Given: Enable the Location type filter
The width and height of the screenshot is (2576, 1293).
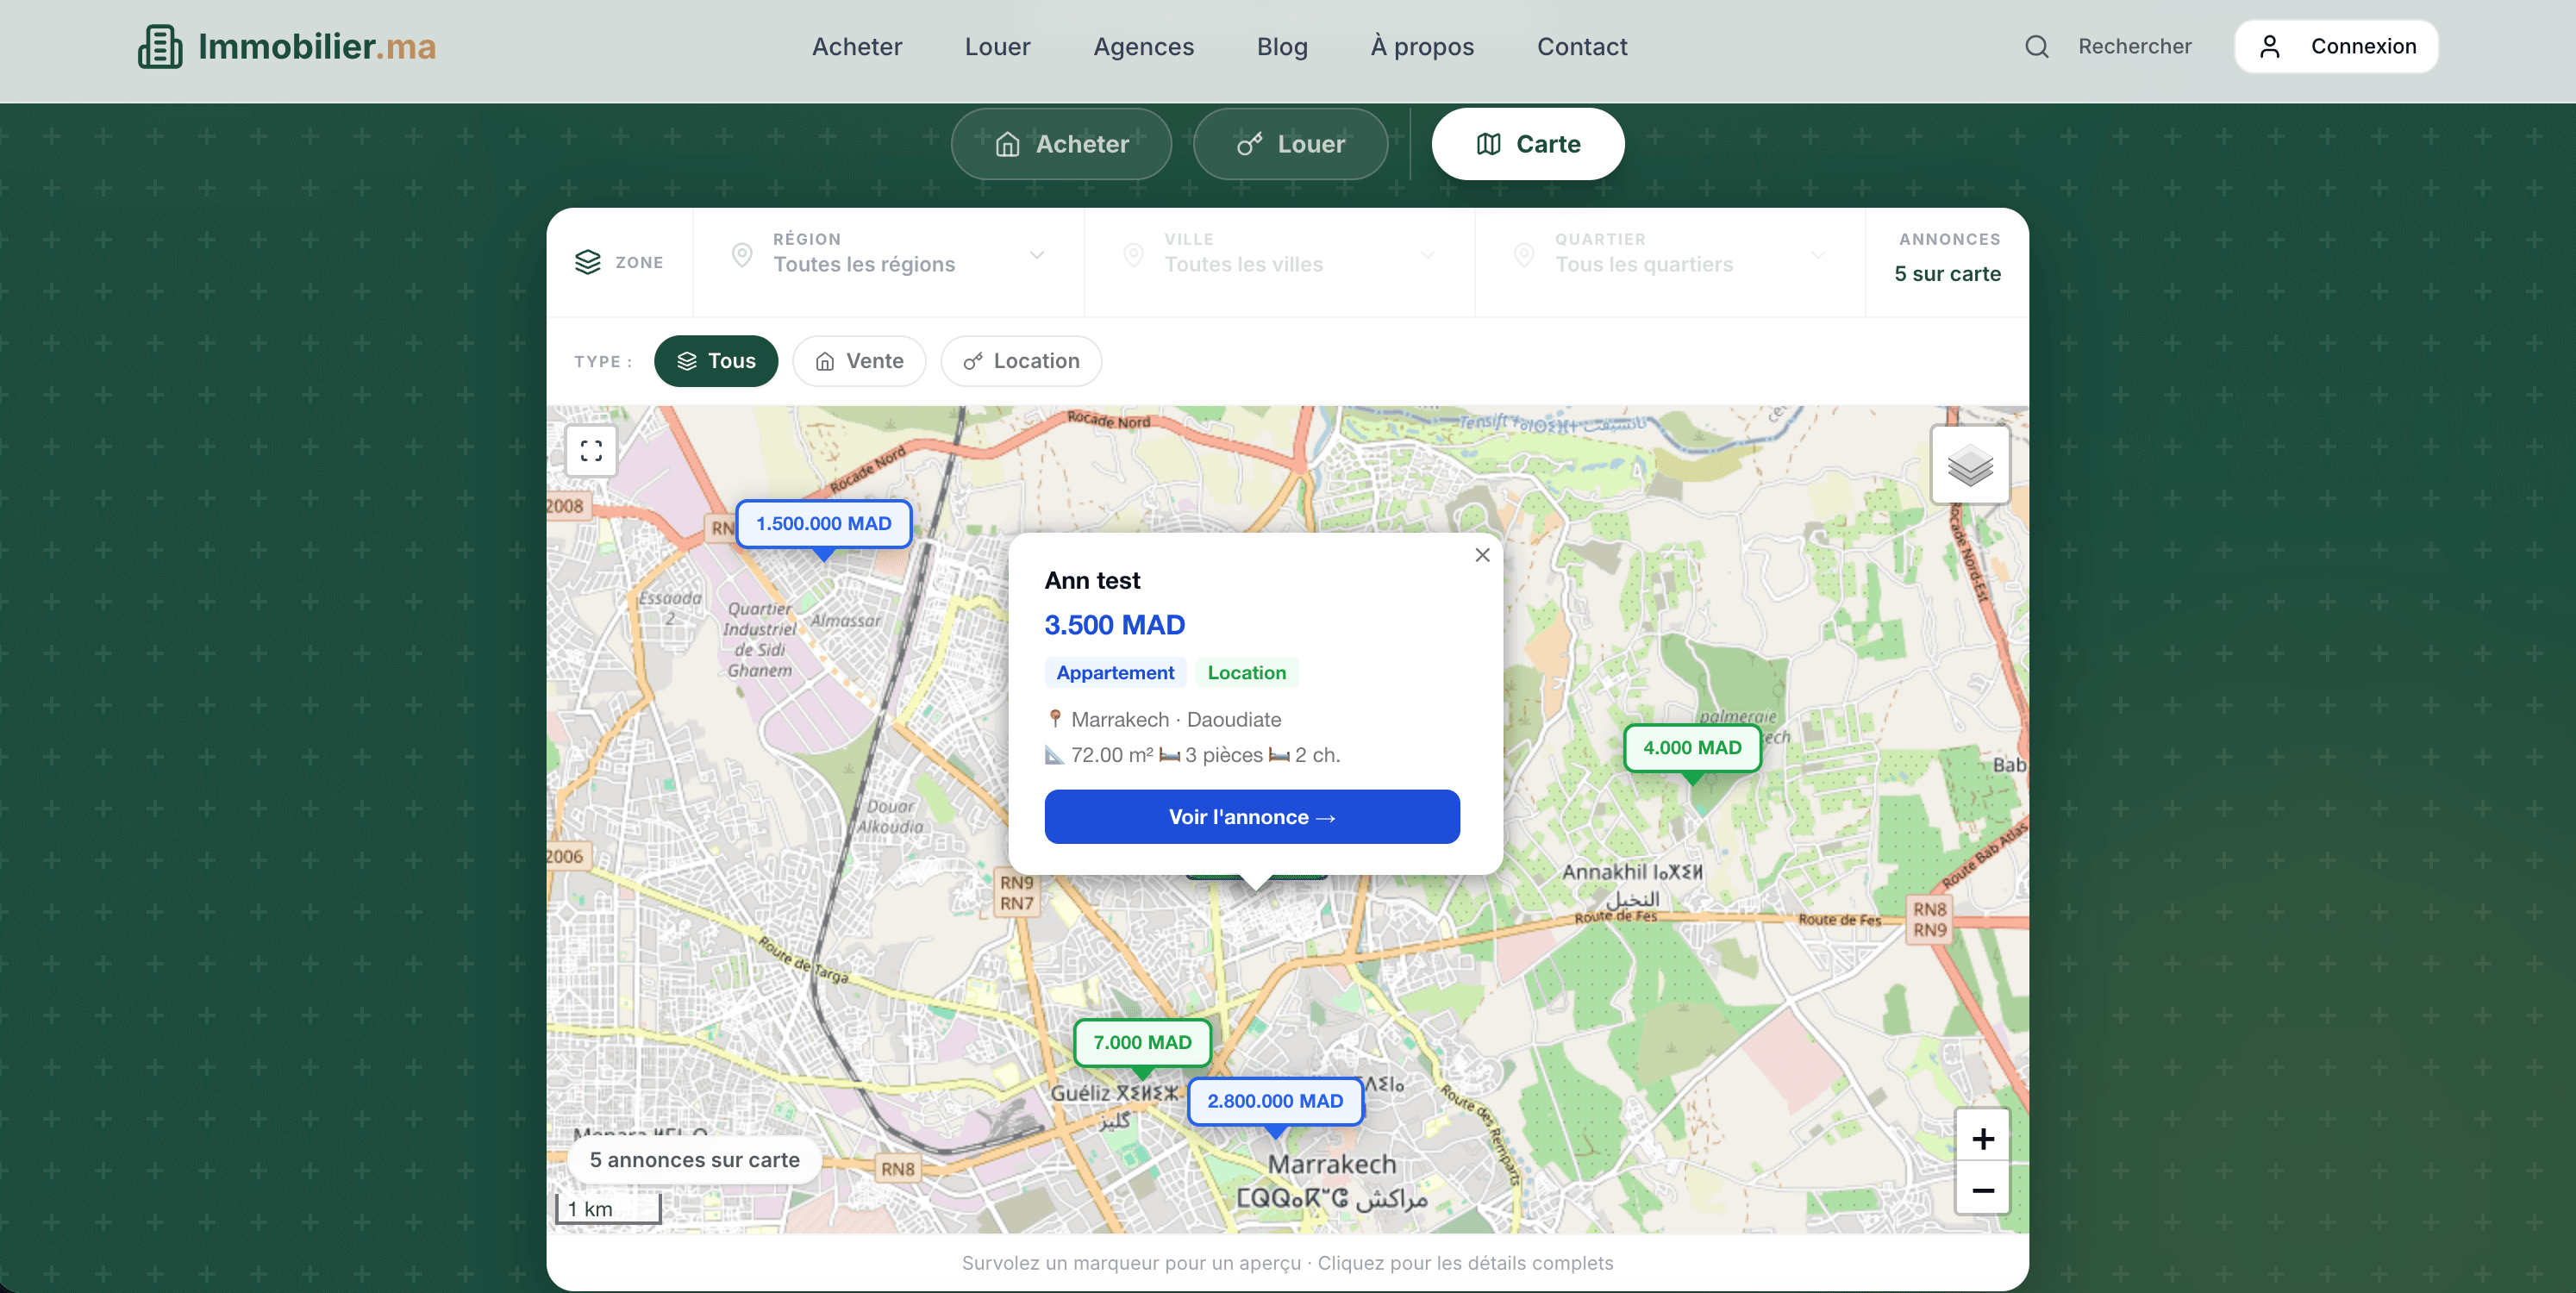Looking at the screenshot, I should click(x=1020, y=361).
